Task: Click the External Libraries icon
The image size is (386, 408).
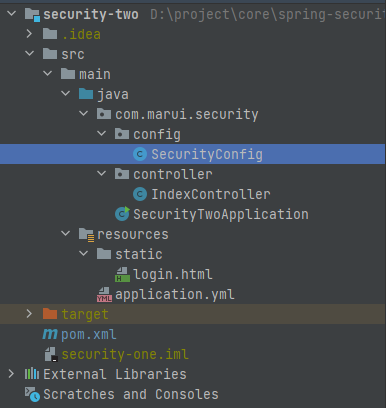Action: tap(32, 374)
